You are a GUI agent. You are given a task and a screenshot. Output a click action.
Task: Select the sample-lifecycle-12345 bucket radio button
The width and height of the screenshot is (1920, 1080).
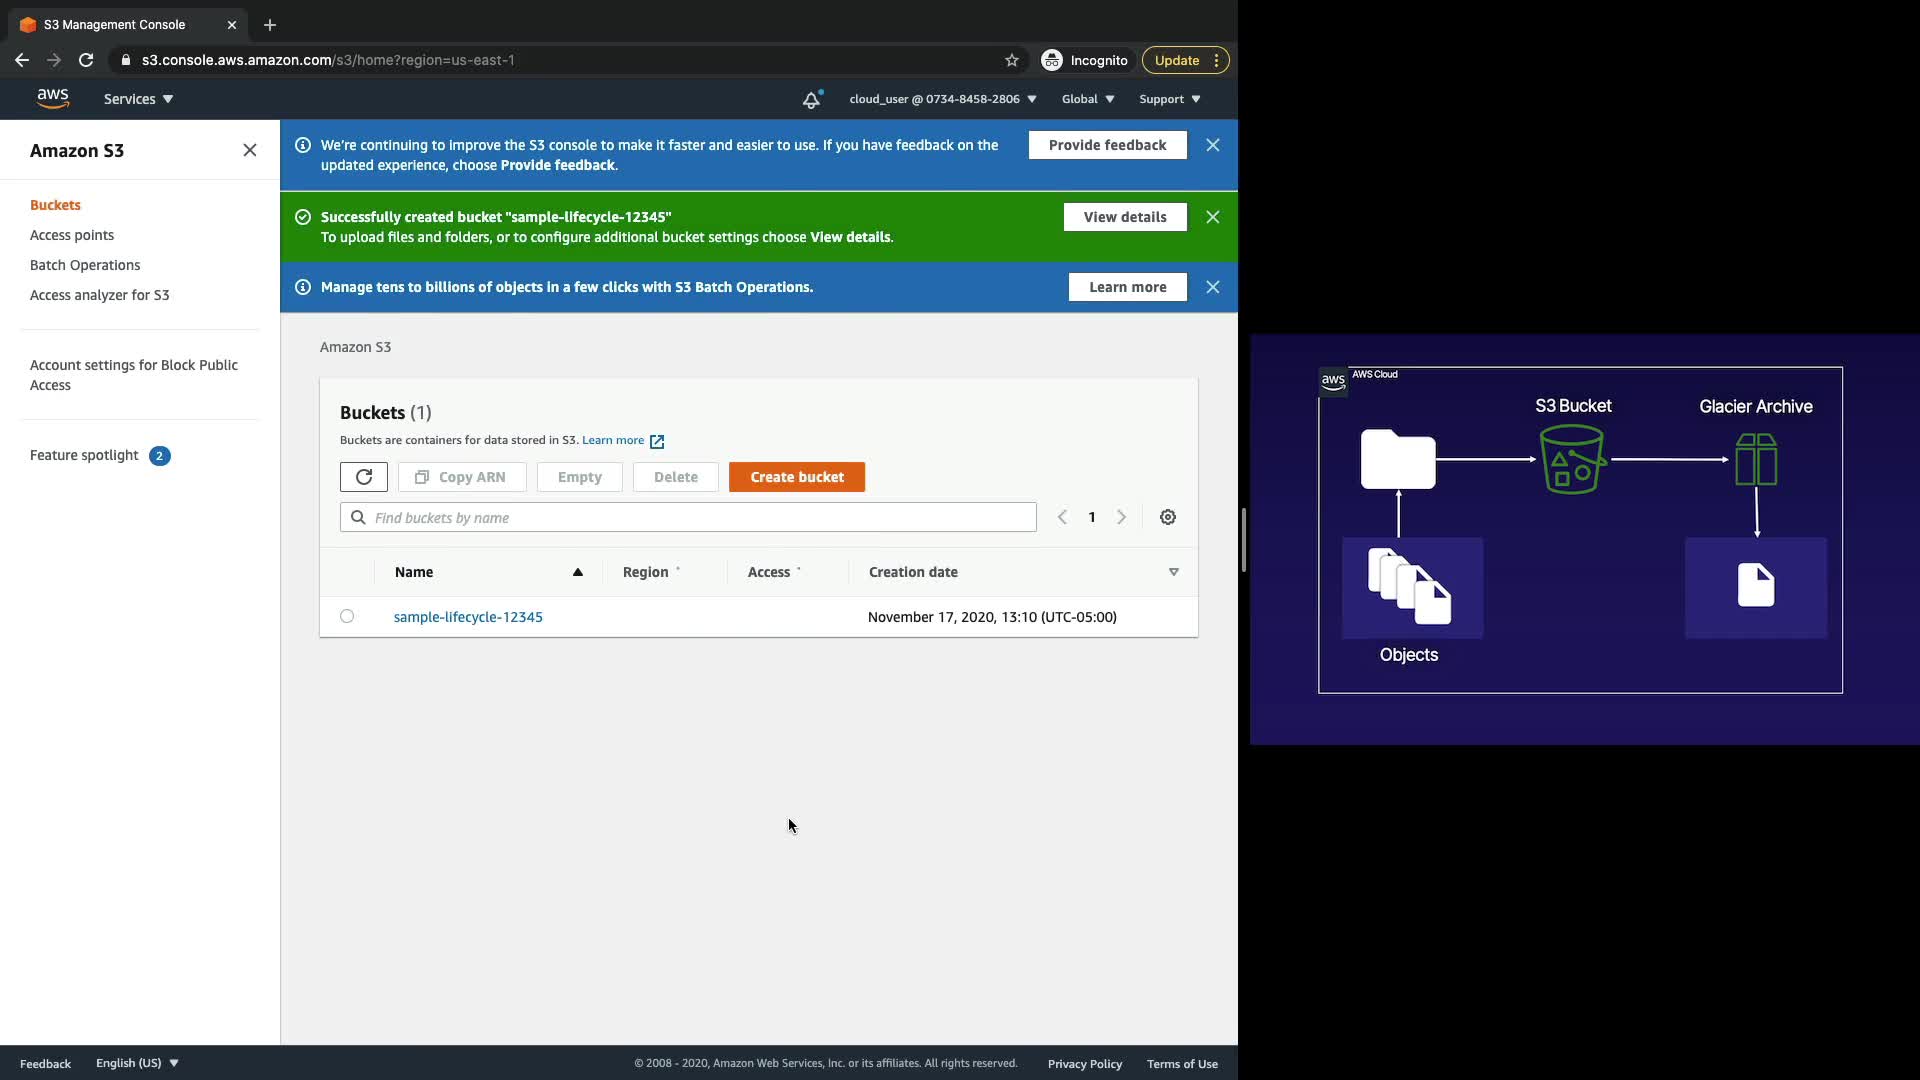point(347,616)
